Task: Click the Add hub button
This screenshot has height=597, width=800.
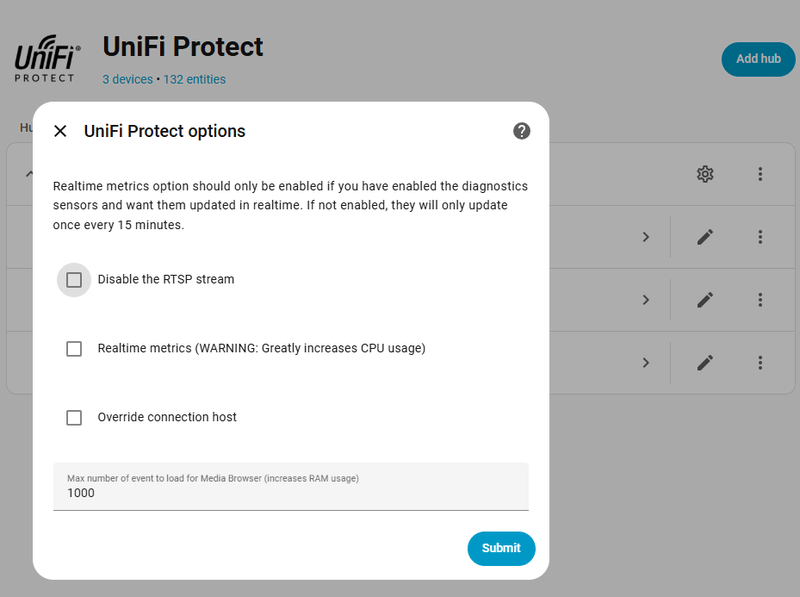Action: click(758, 59)
